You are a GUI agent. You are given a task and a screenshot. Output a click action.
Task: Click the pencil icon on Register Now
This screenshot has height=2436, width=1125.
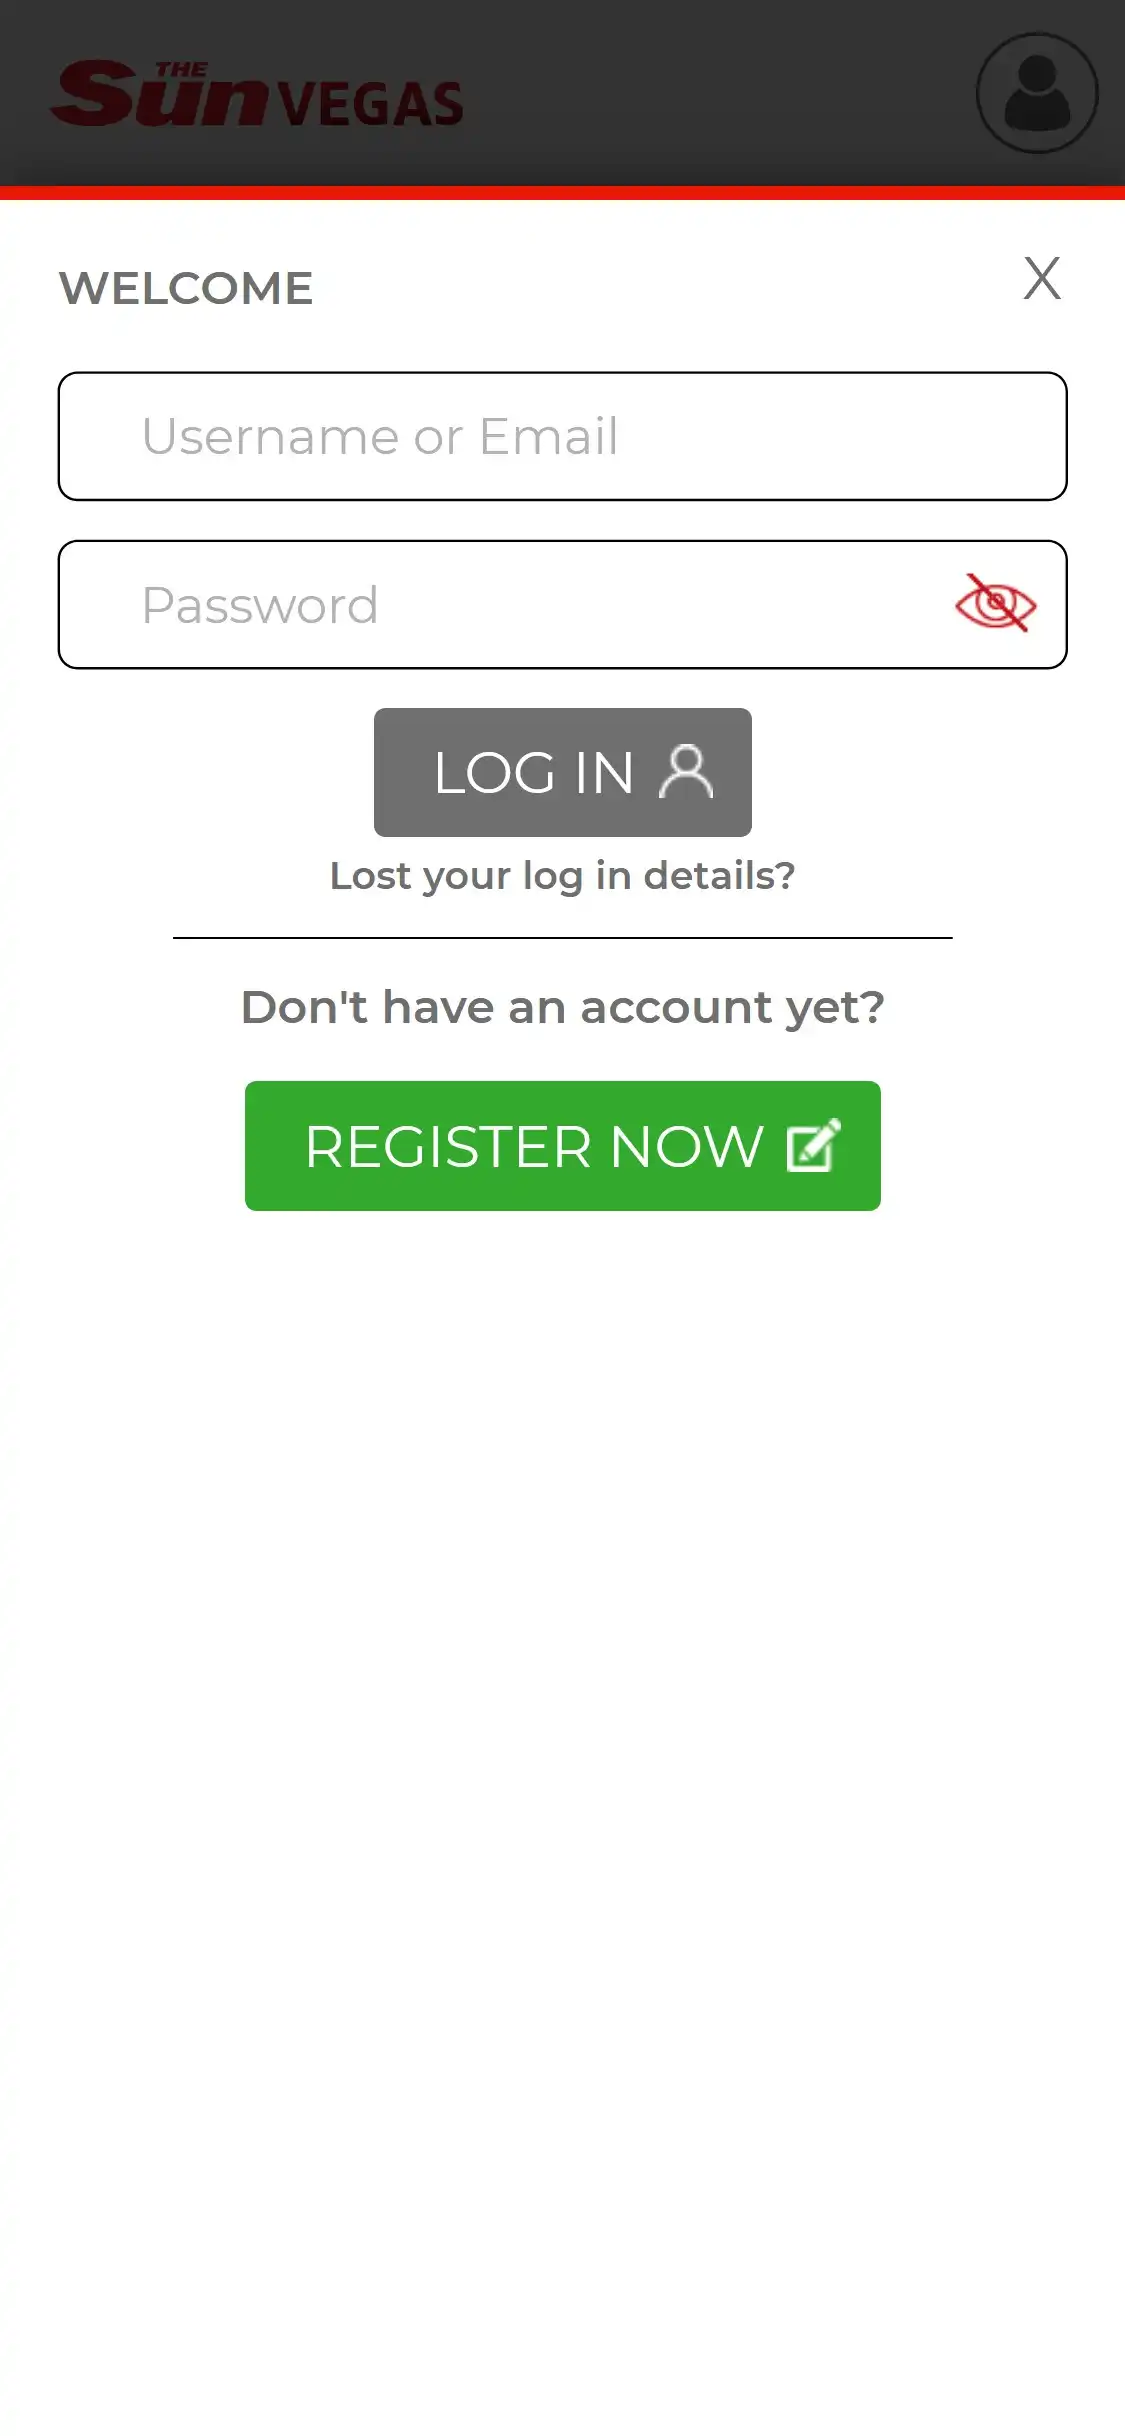point(813,1145)
